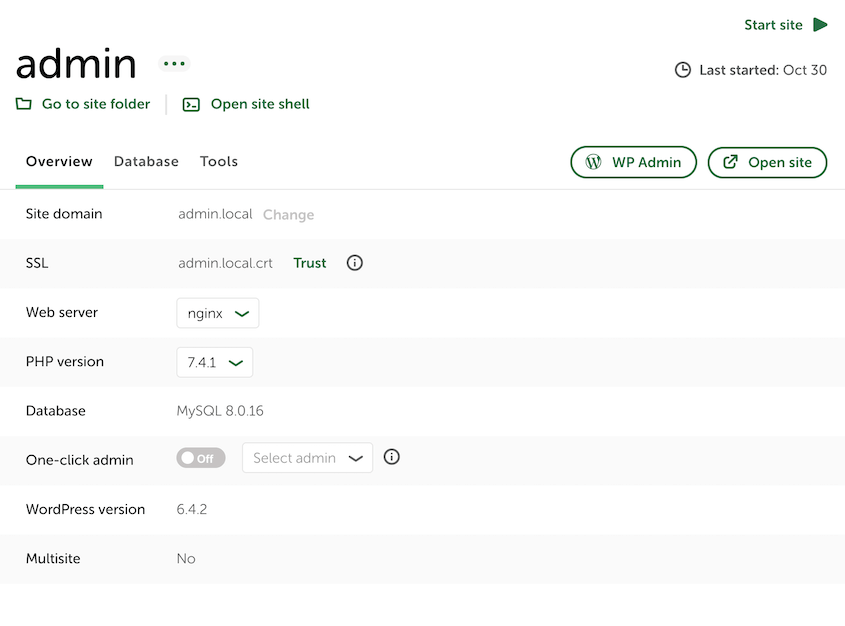The image size is (845, 626).
Task: Click the info icon beside Select admin
Action: 392,457
